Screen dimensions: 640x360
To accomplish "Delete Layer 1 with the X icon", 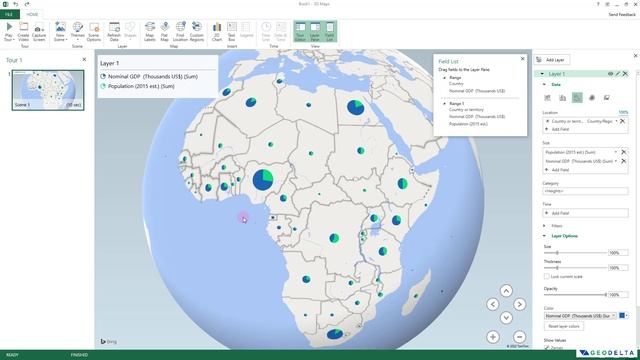I will tap(625, 74).
